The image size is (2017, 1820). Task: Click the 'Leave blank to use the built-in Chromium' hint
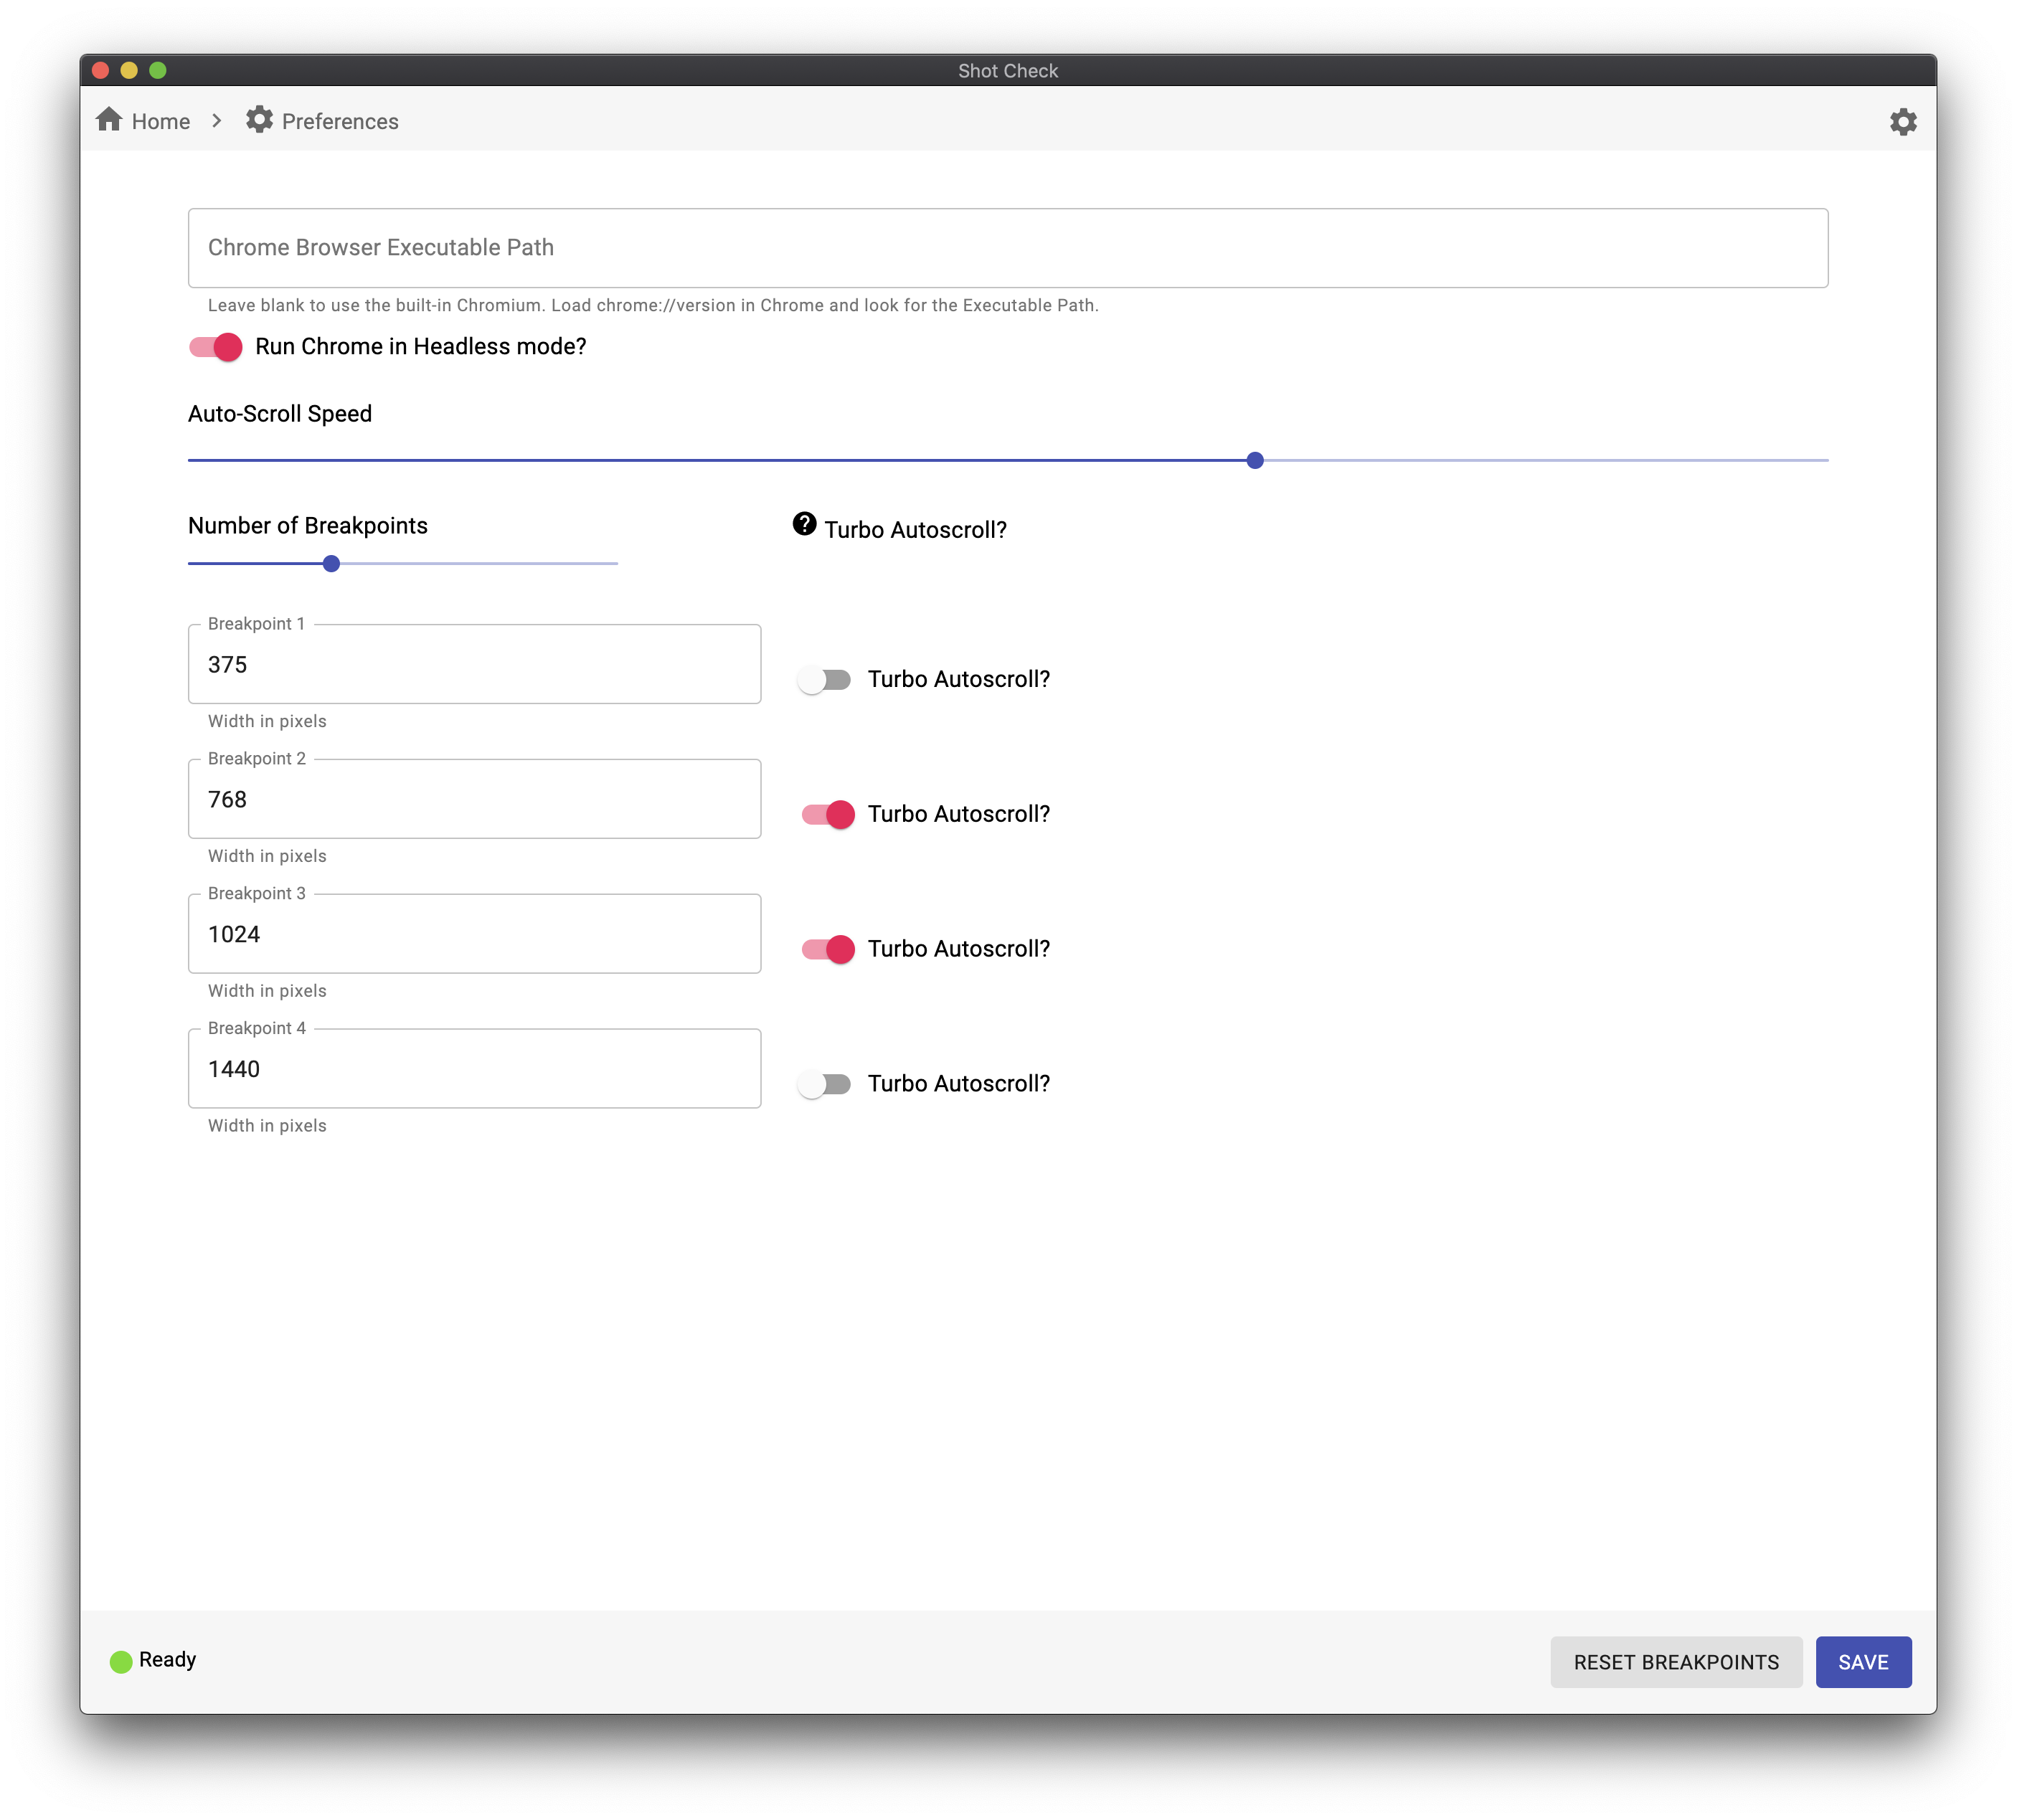(653, 305)
